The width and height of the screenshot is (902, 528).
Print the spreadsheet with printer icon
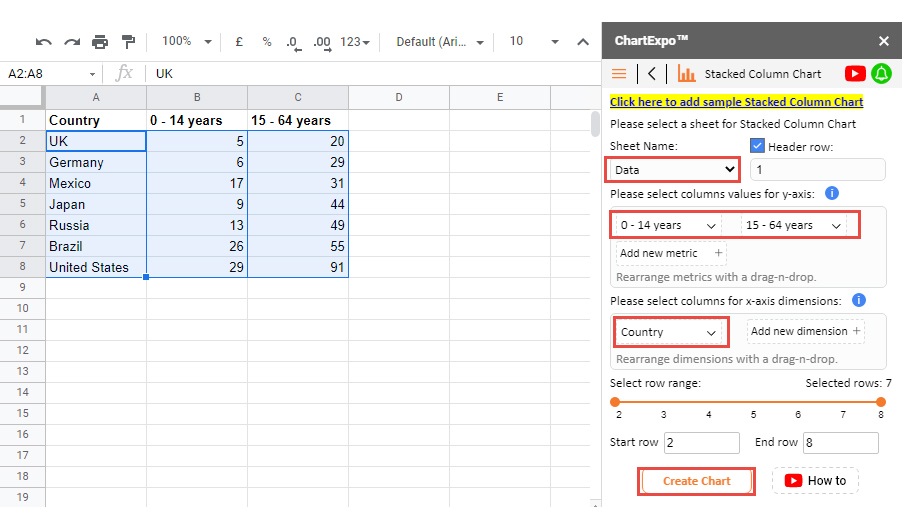(100, 42)
